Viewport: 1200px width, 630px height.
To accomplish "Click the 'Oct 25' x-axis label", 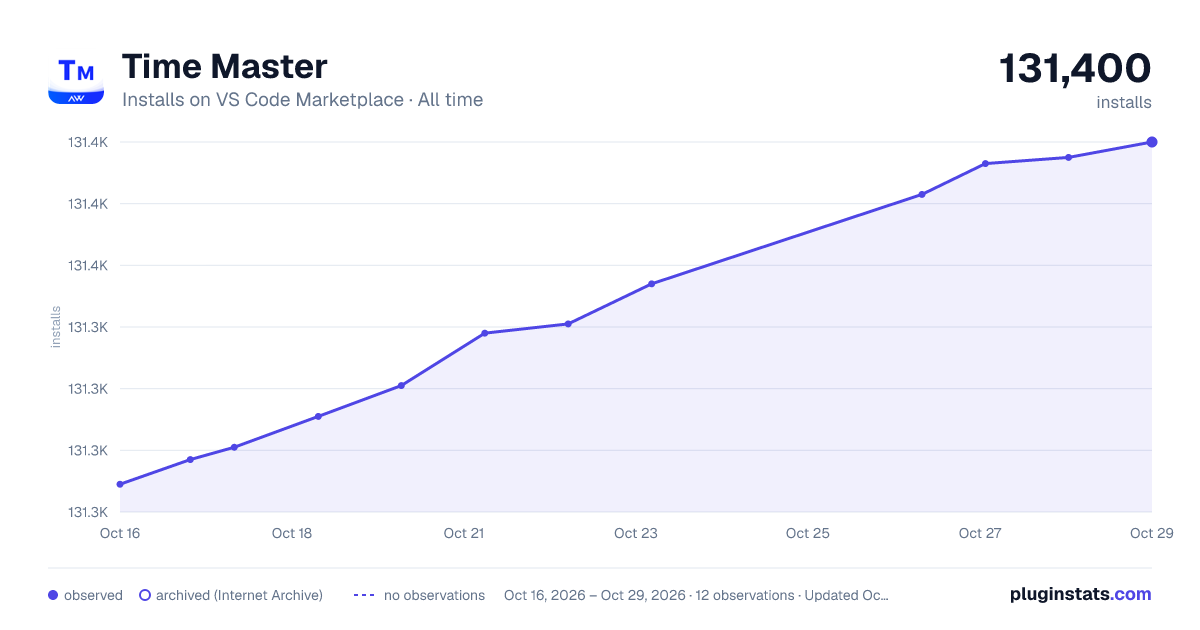I will point(808,533).
